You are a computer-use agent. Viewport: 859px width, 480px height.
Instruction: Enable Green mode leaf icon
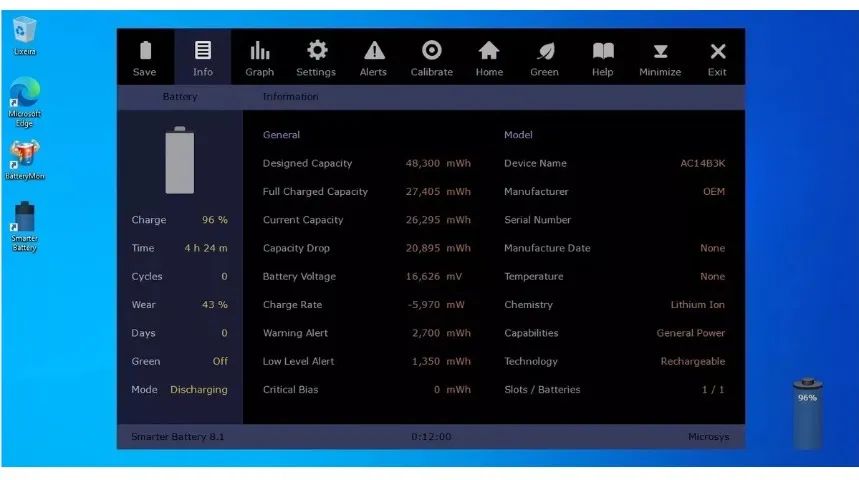coord(545,57)
